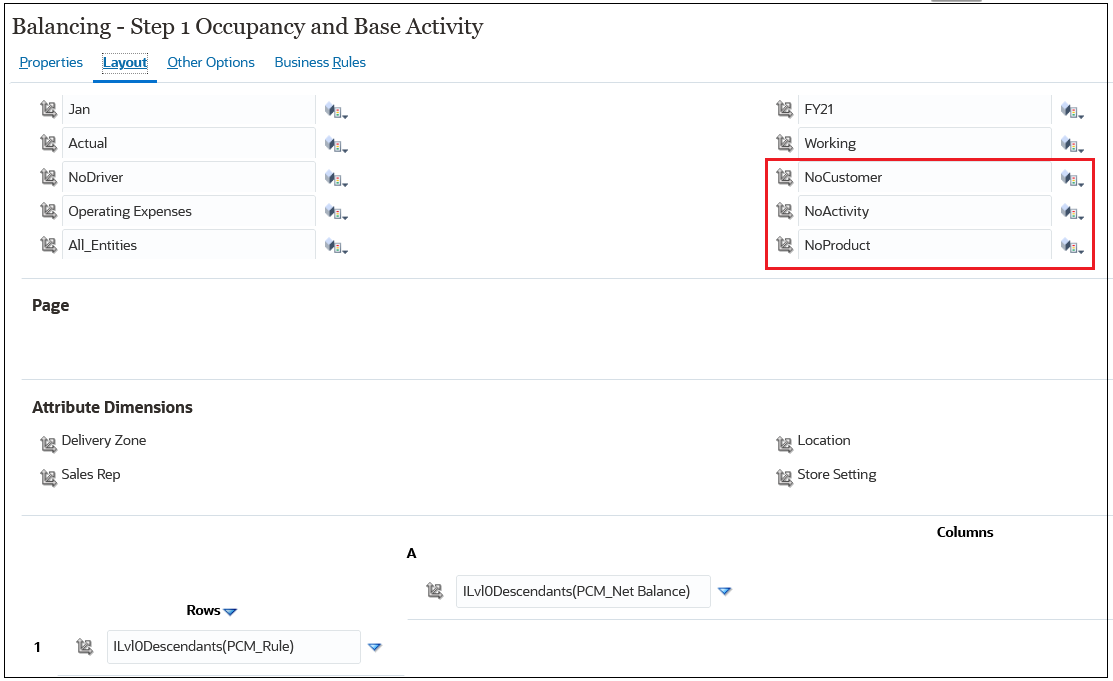Open member selector for FY21
Screen dimensions: 1113x681
pos(1072,110)
